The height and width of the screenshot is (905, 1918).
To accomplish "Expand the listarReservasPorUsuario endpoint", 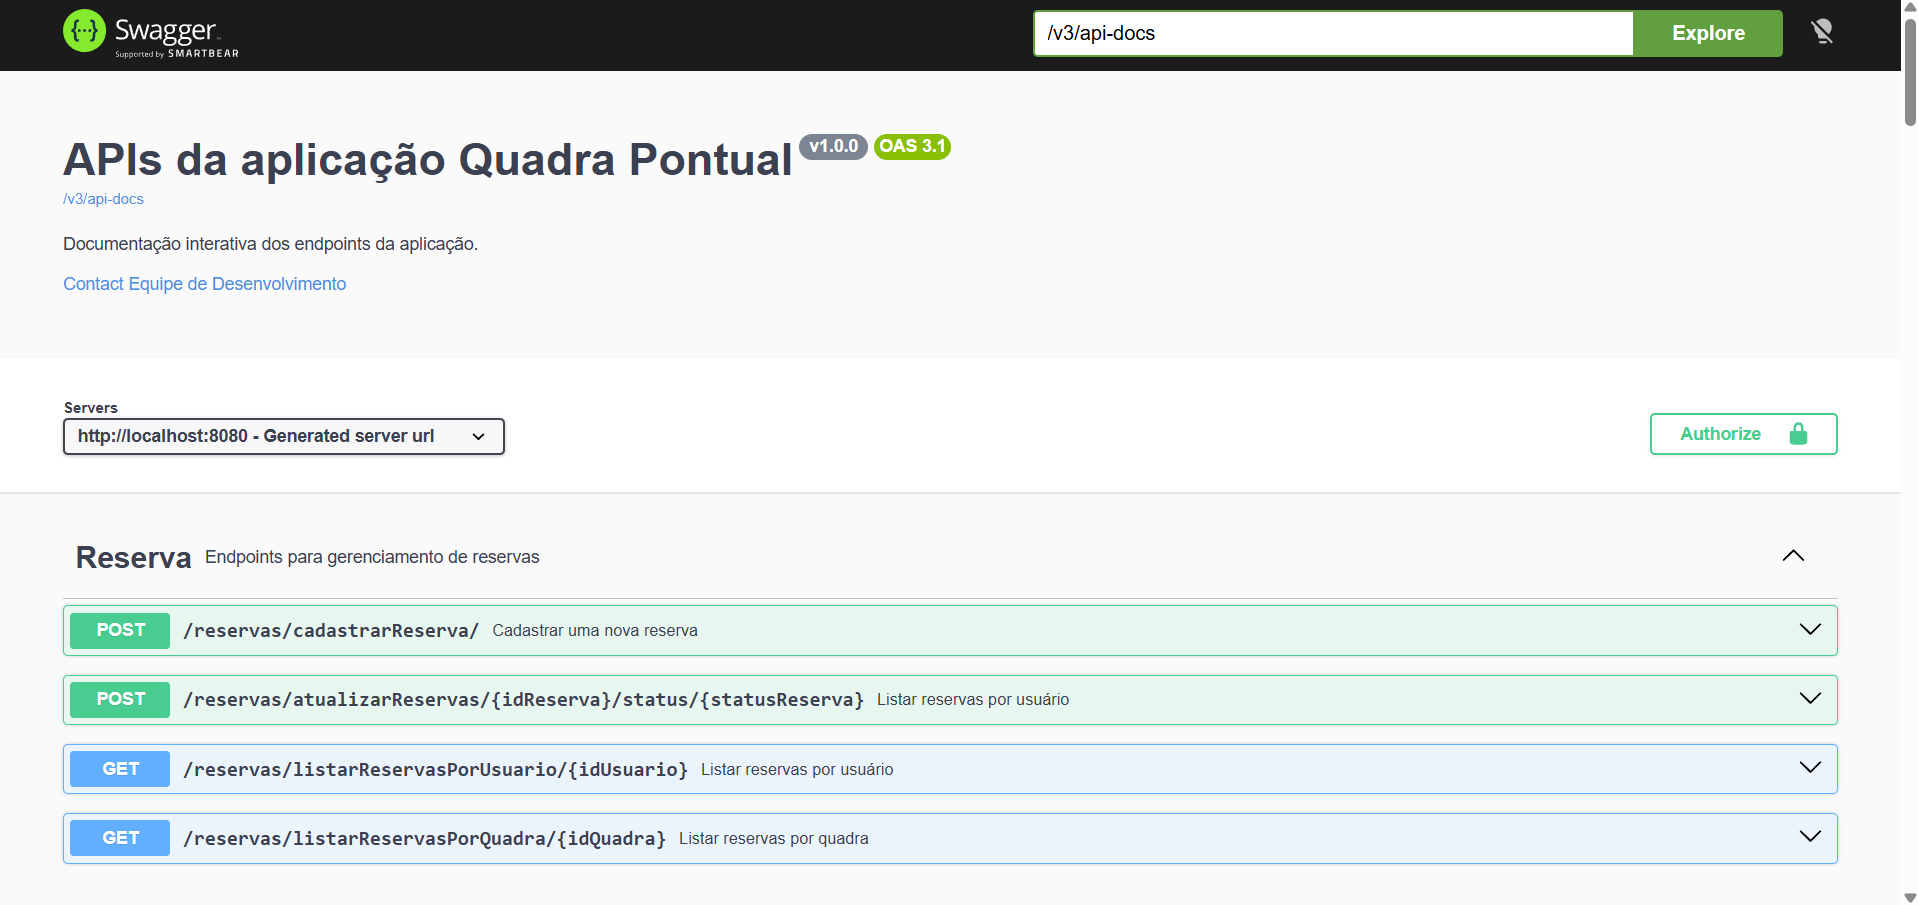I will click(1809, 768).
